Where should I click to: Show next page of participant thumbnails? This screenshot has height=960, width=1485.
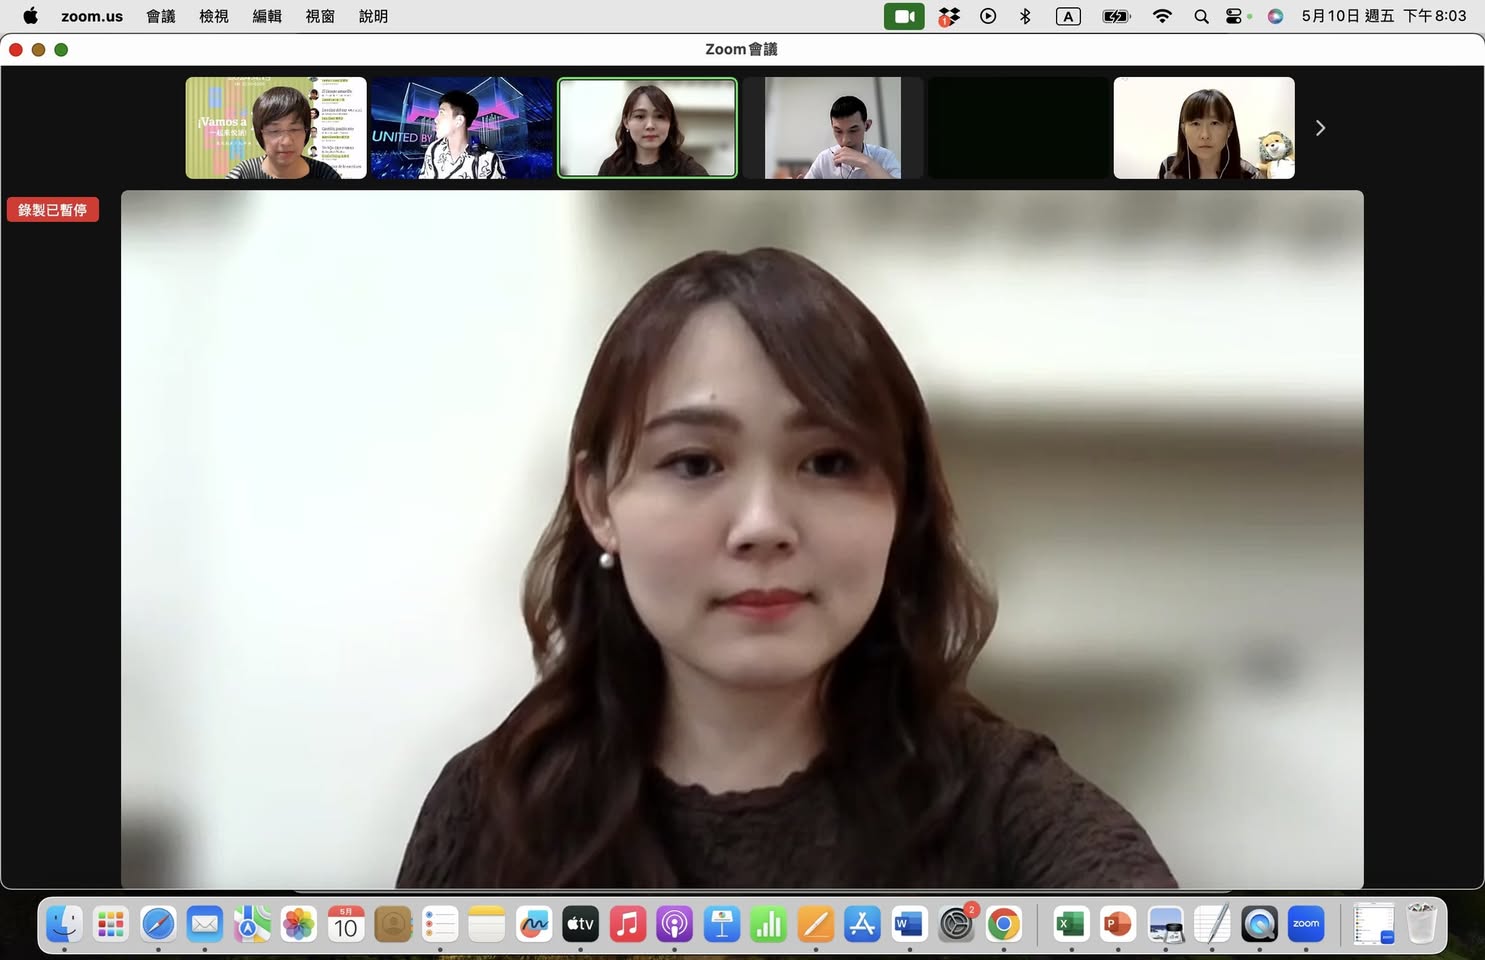tap(1320, 128)
